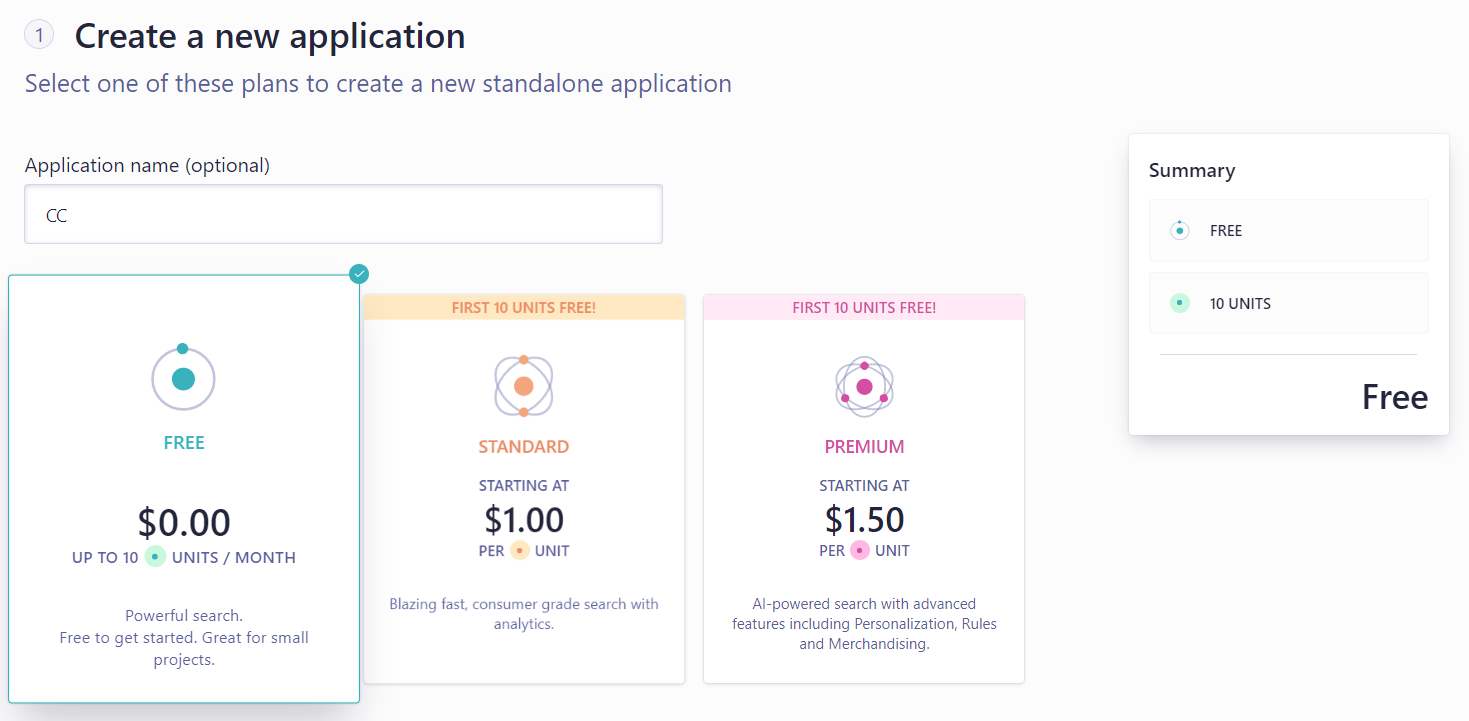Viewport: 1469px width, 721px height.
Task: Click the FREE icon in Summary panel
Action: click(x=1180, y=230)
